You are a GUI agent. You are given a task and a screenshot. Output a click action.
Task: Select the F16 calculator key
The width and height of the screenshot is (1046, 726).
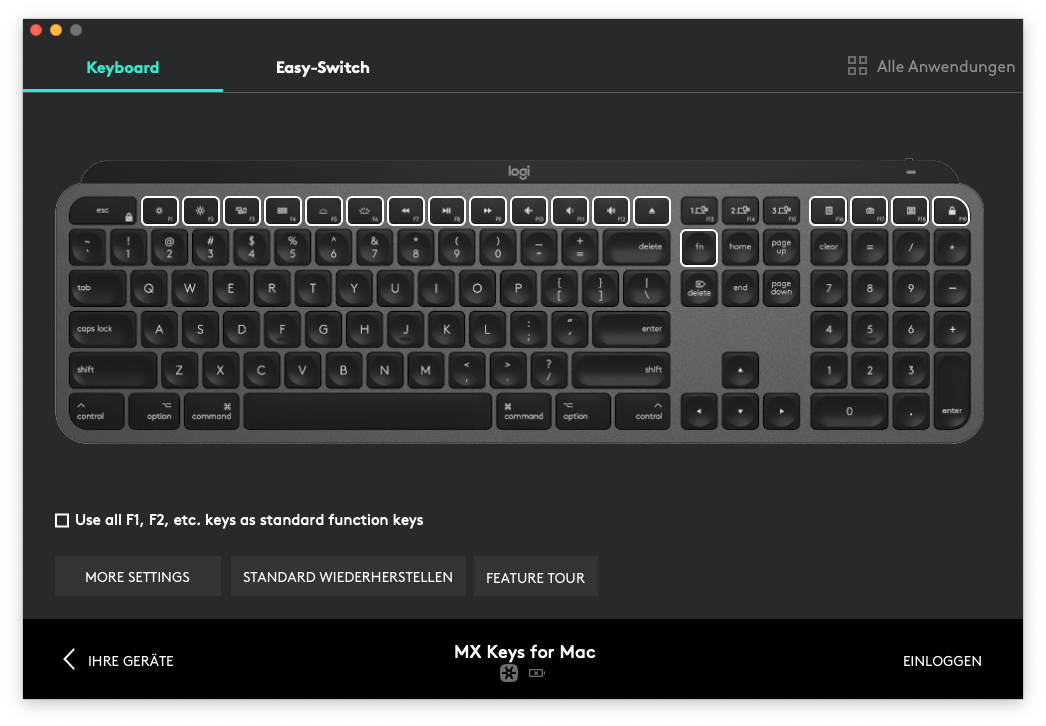828,211
